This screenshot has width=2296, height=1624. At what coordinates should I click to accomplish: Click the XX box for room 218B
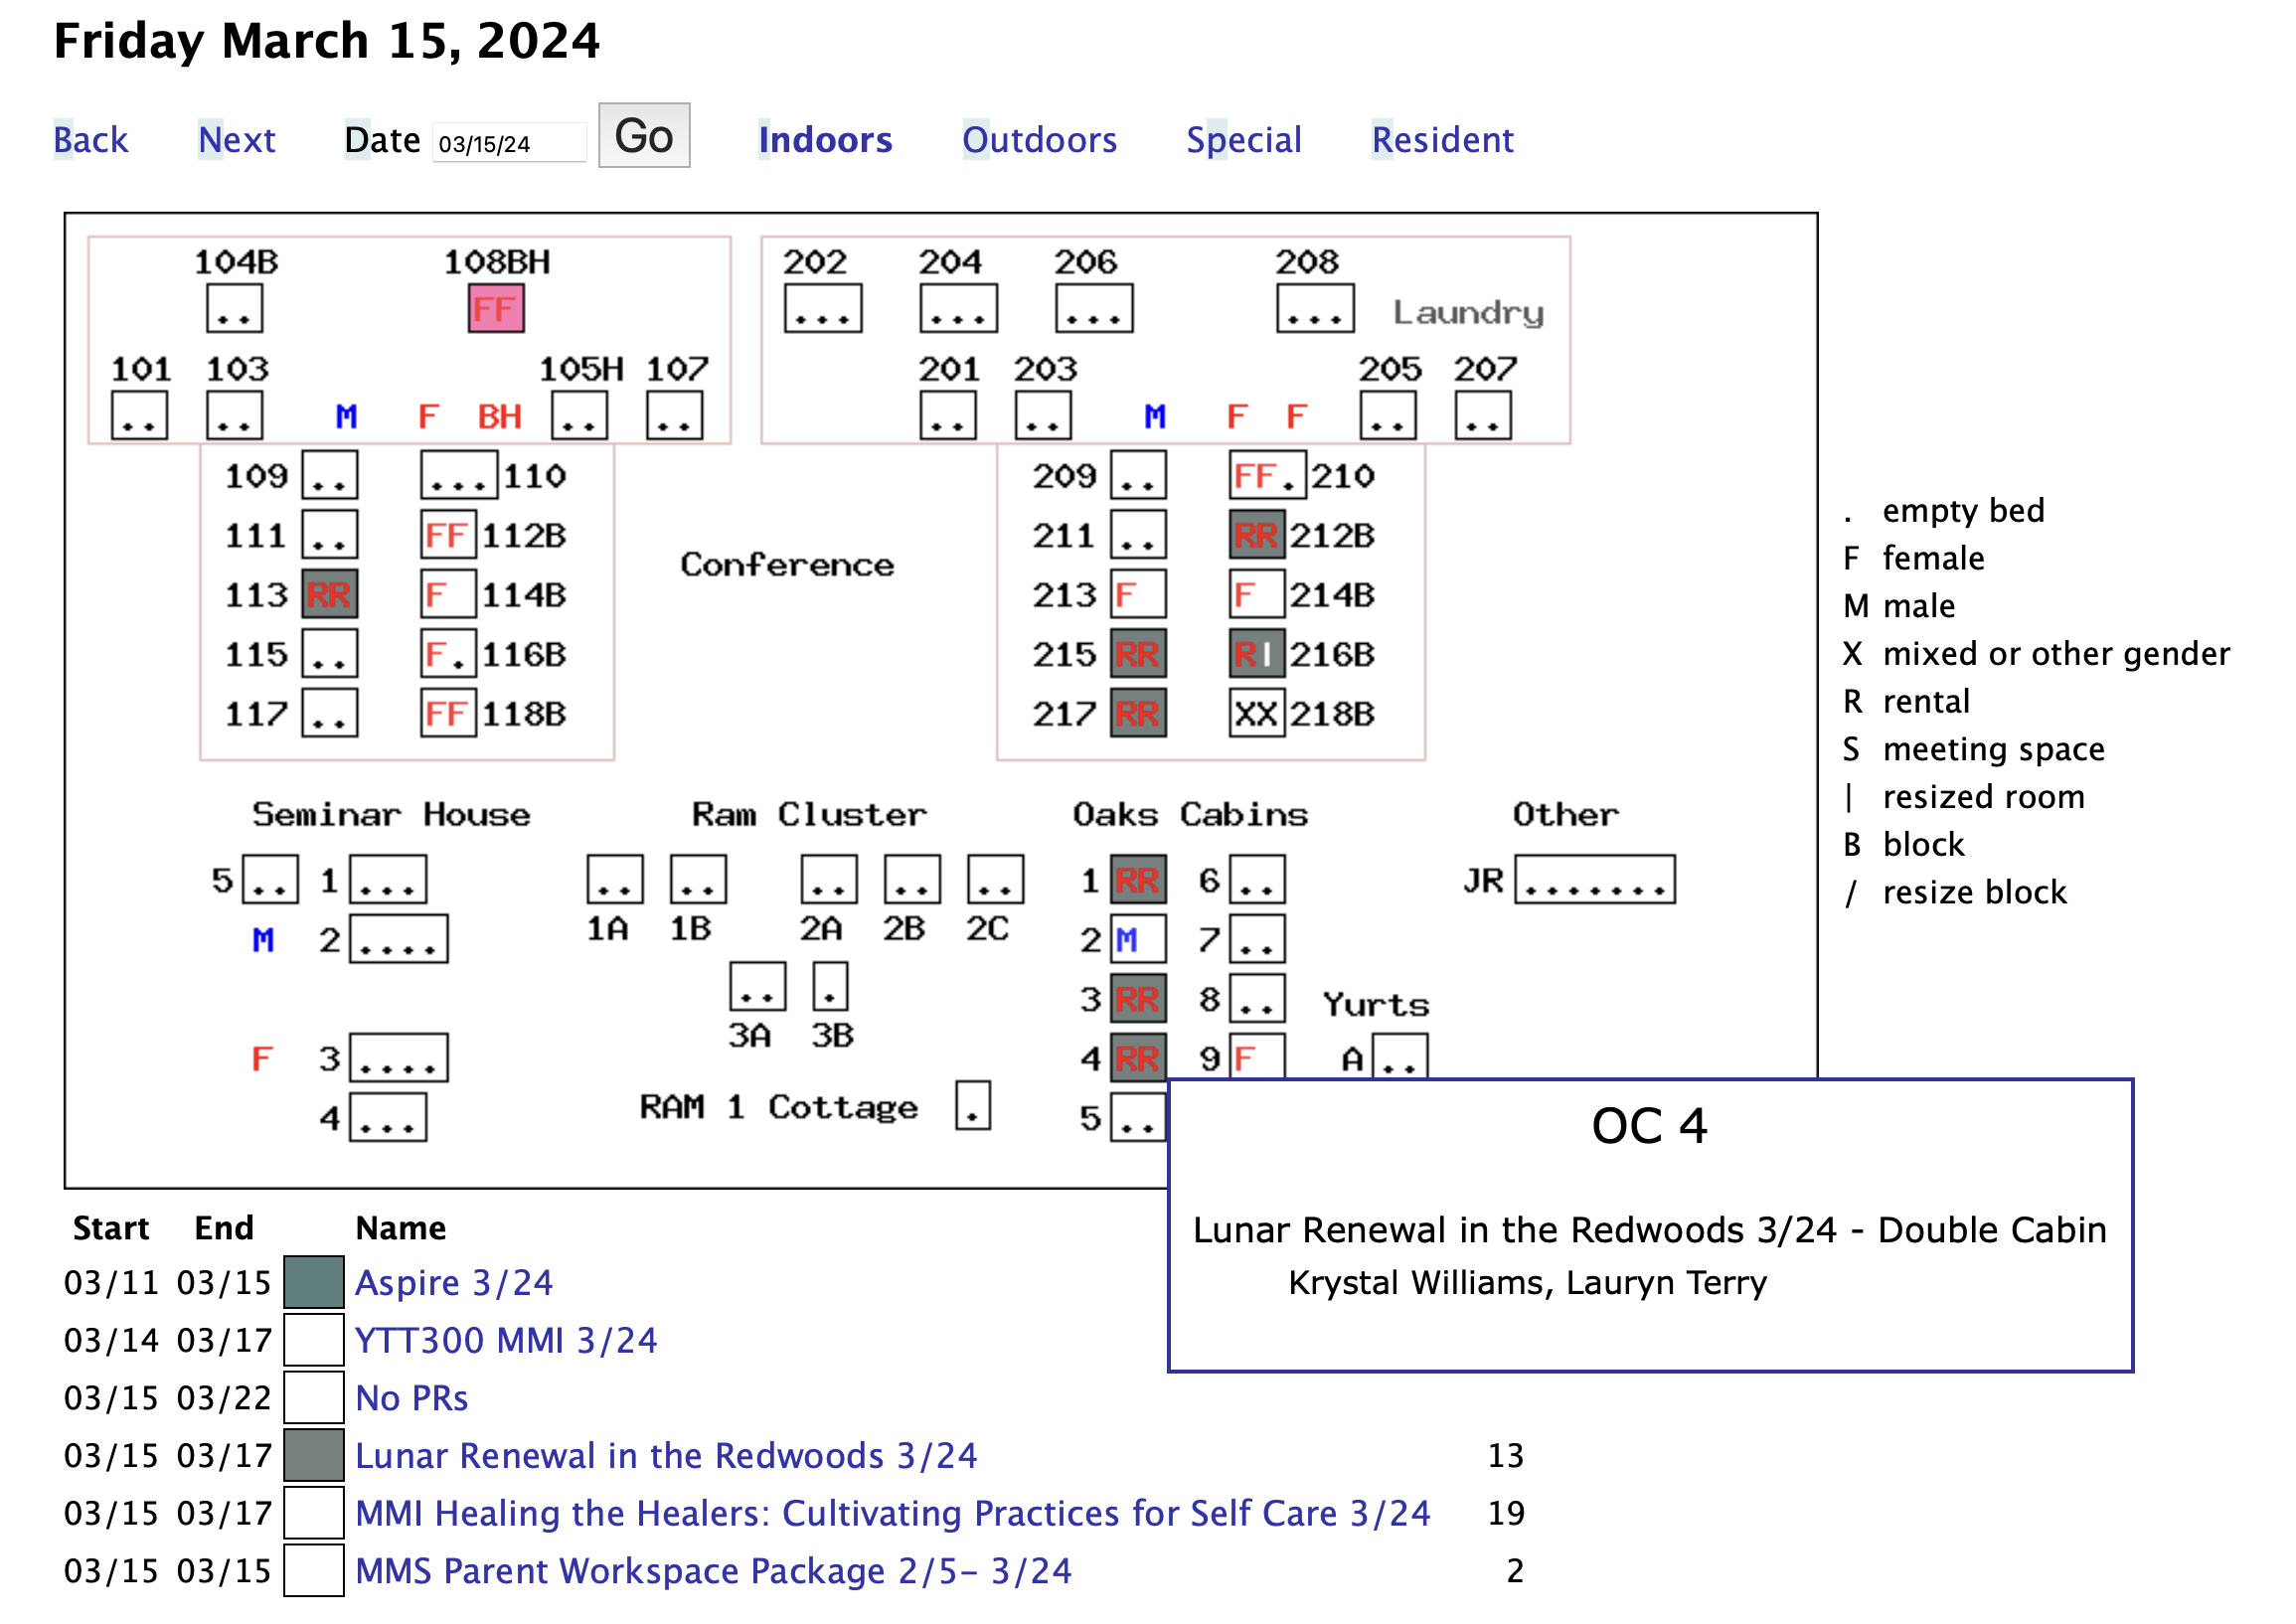(1256, 714)
